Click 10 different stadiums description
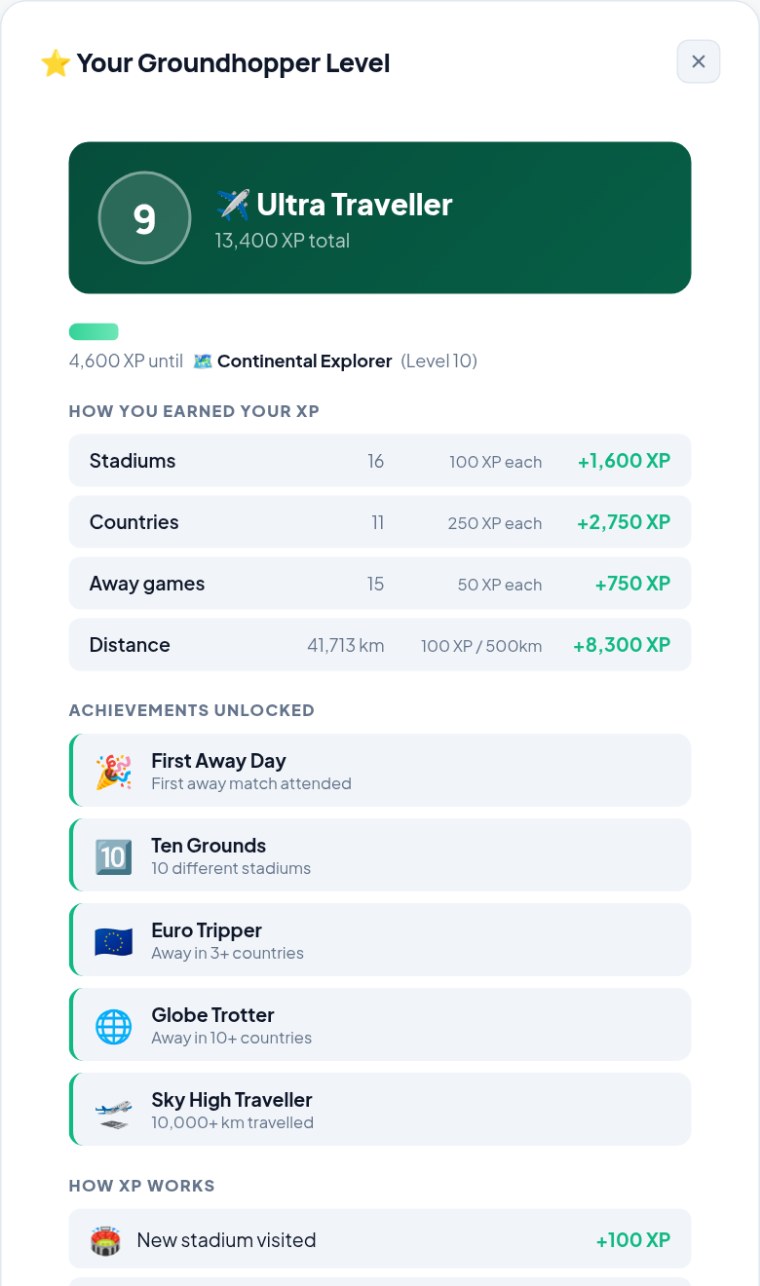 pos(231,869)
